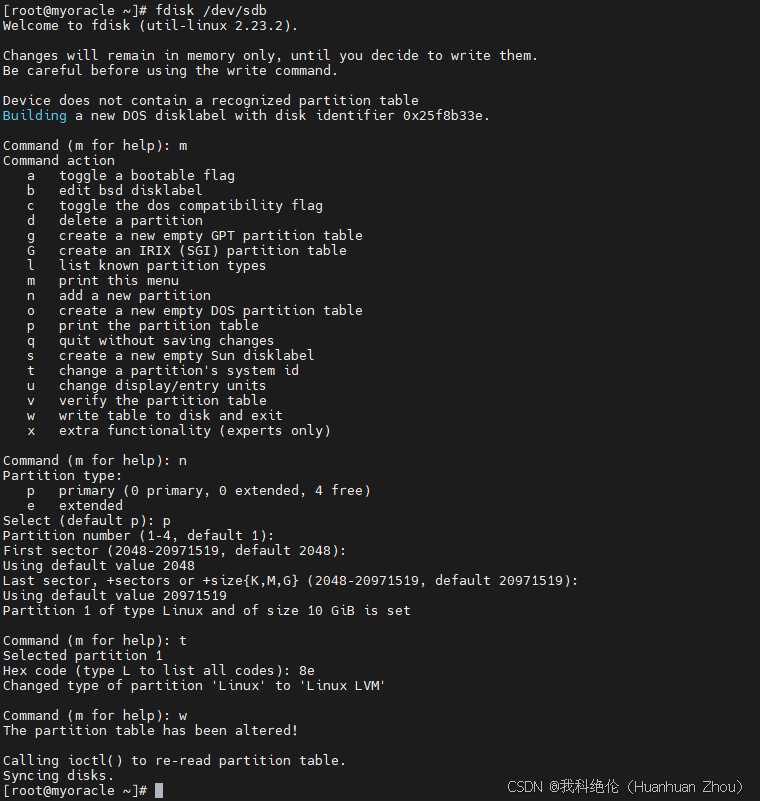Click the 'Select (default p): p' line
Viewport: 760px width, 801px height.
(x=86, y=520)
